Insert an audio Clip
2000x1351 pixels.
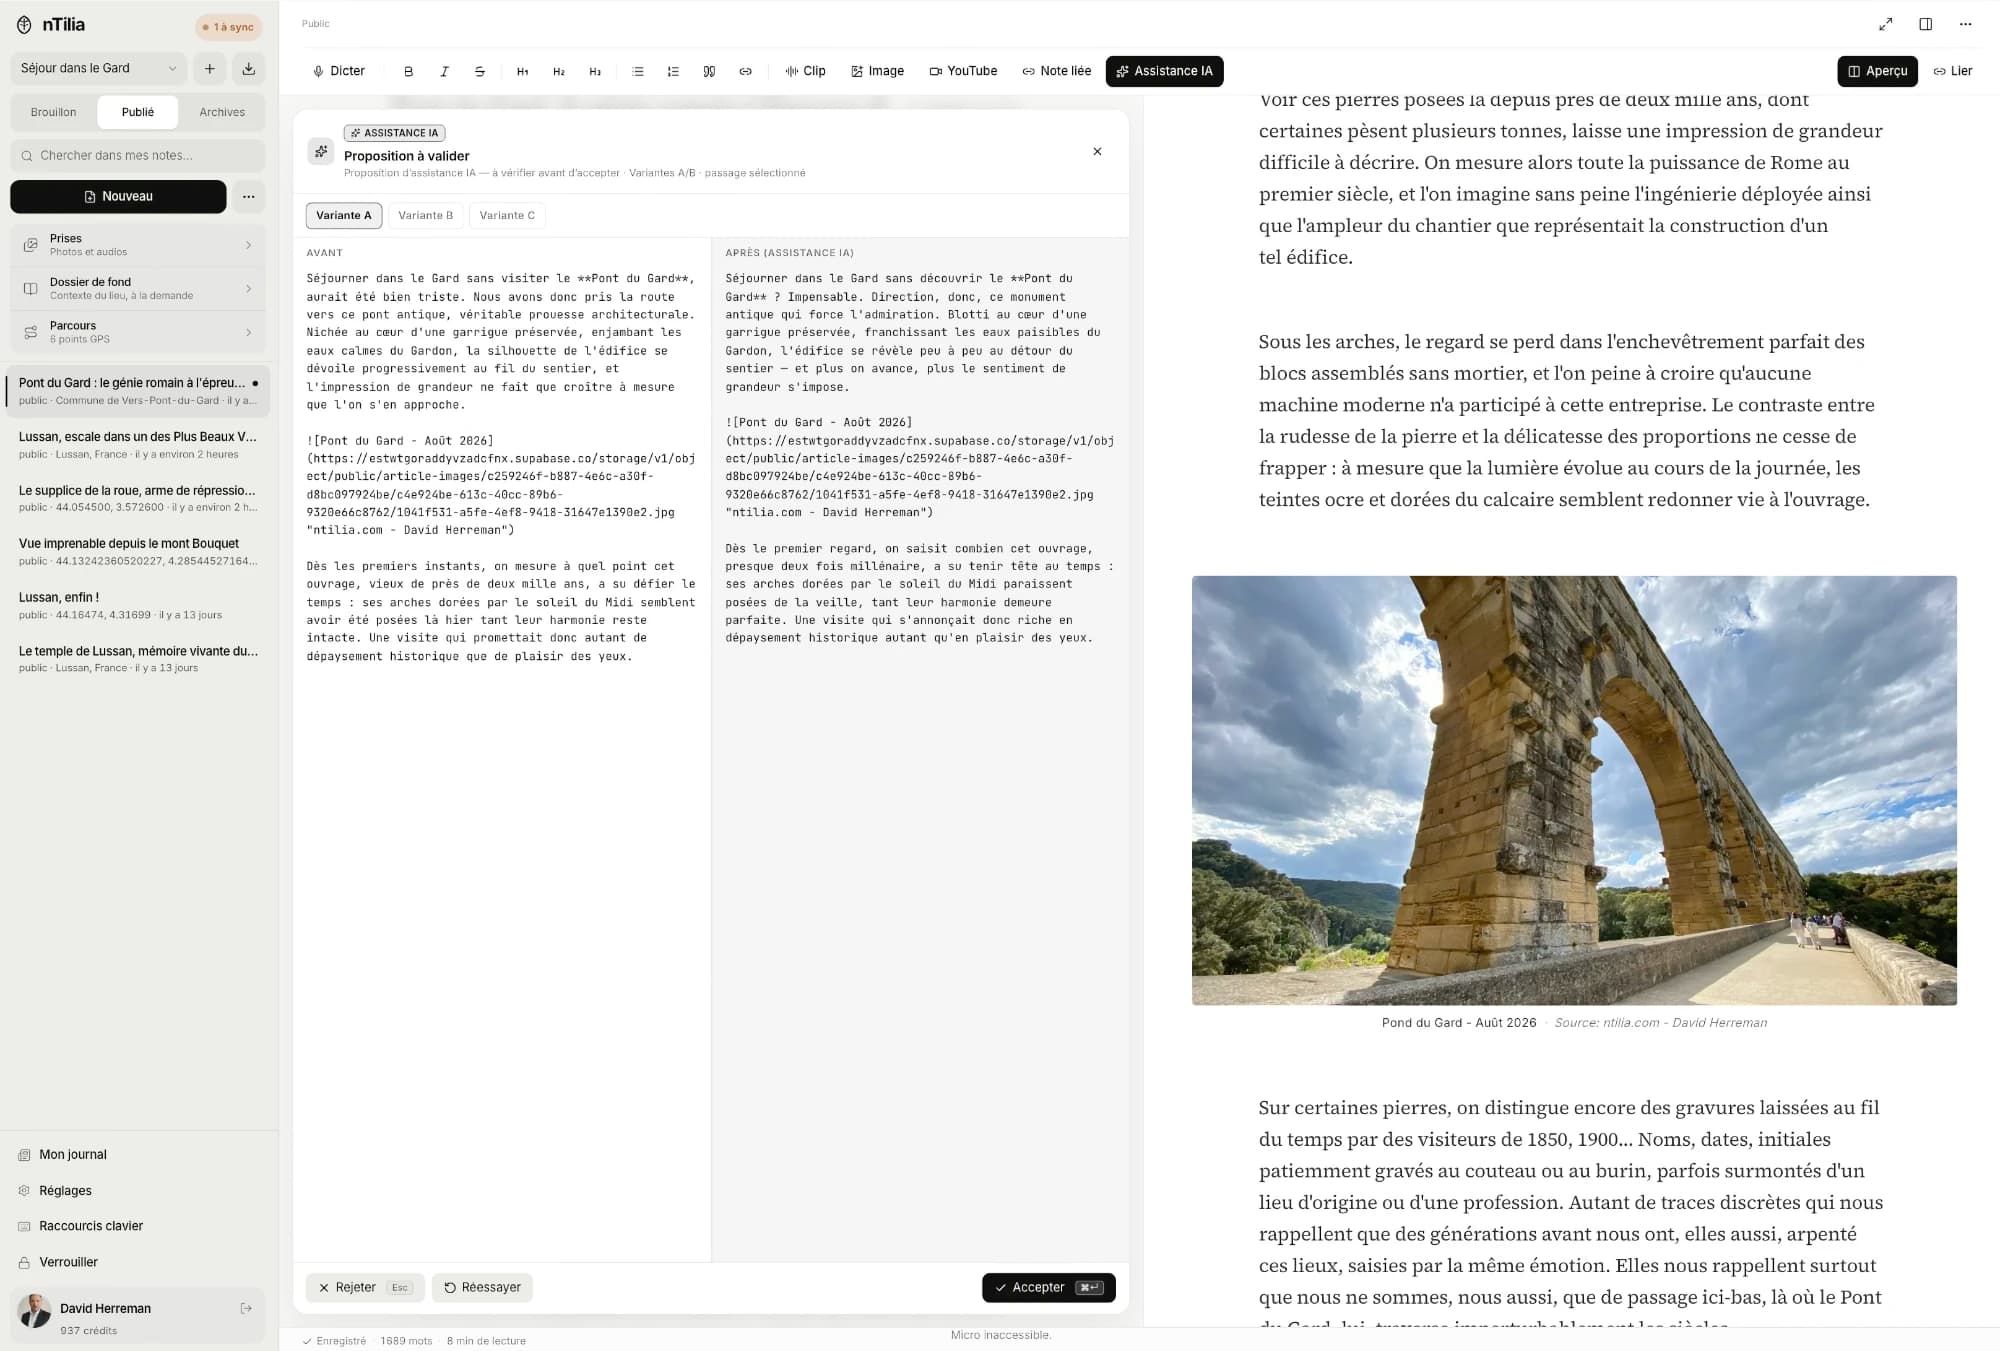pyautogui.click(x=806, y=71)
